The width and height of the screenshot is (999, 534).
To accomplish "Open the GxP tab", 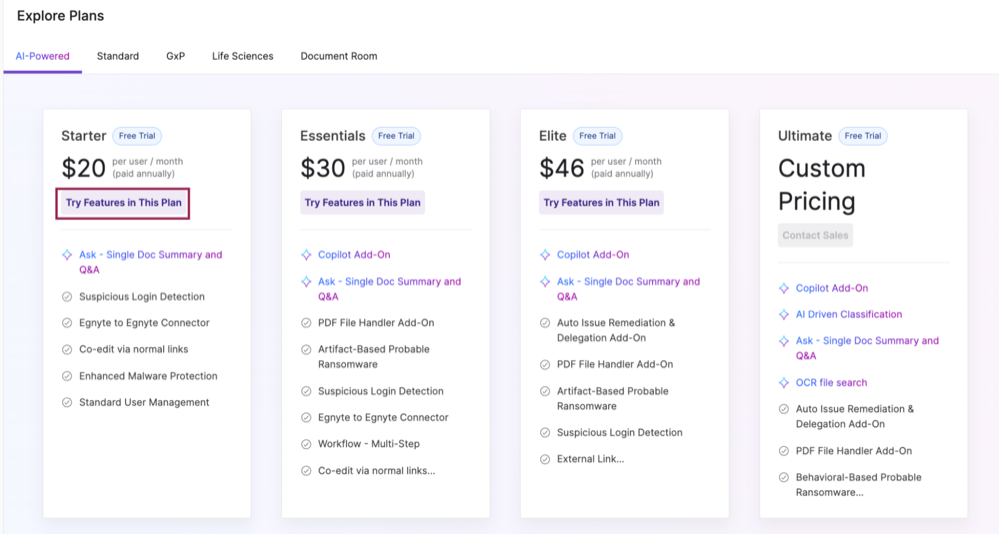I will 175,56.
